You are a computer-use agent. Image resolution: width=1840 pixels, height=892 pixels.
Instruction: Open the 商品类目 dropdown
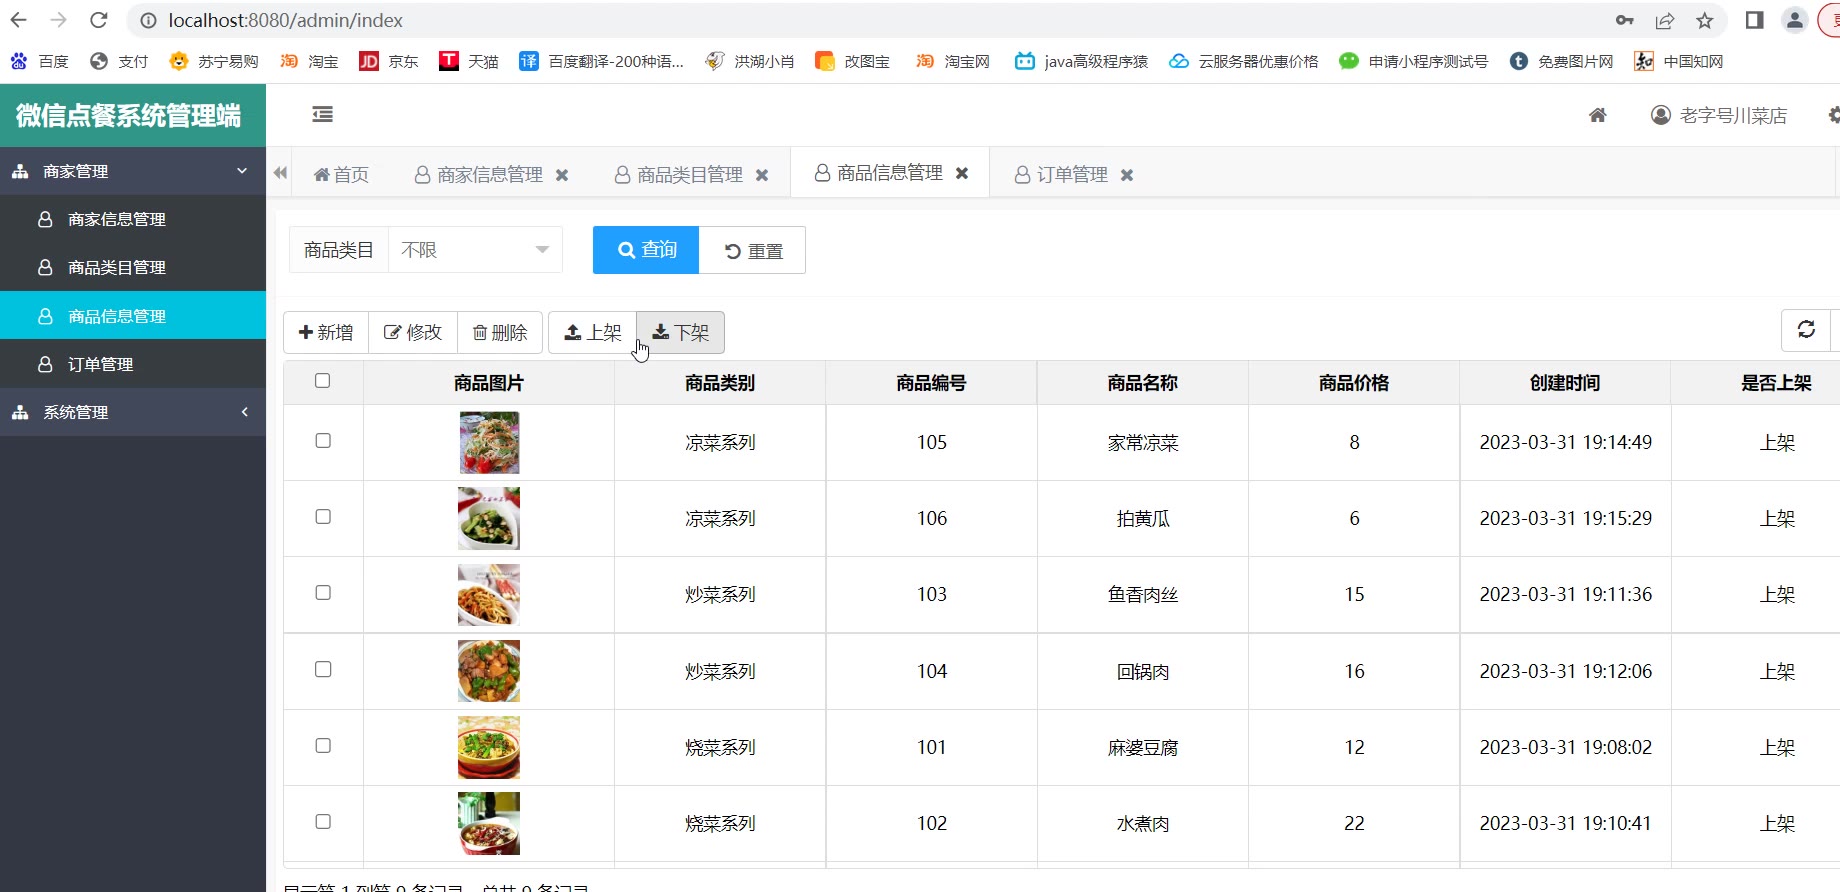click(475, 250)
